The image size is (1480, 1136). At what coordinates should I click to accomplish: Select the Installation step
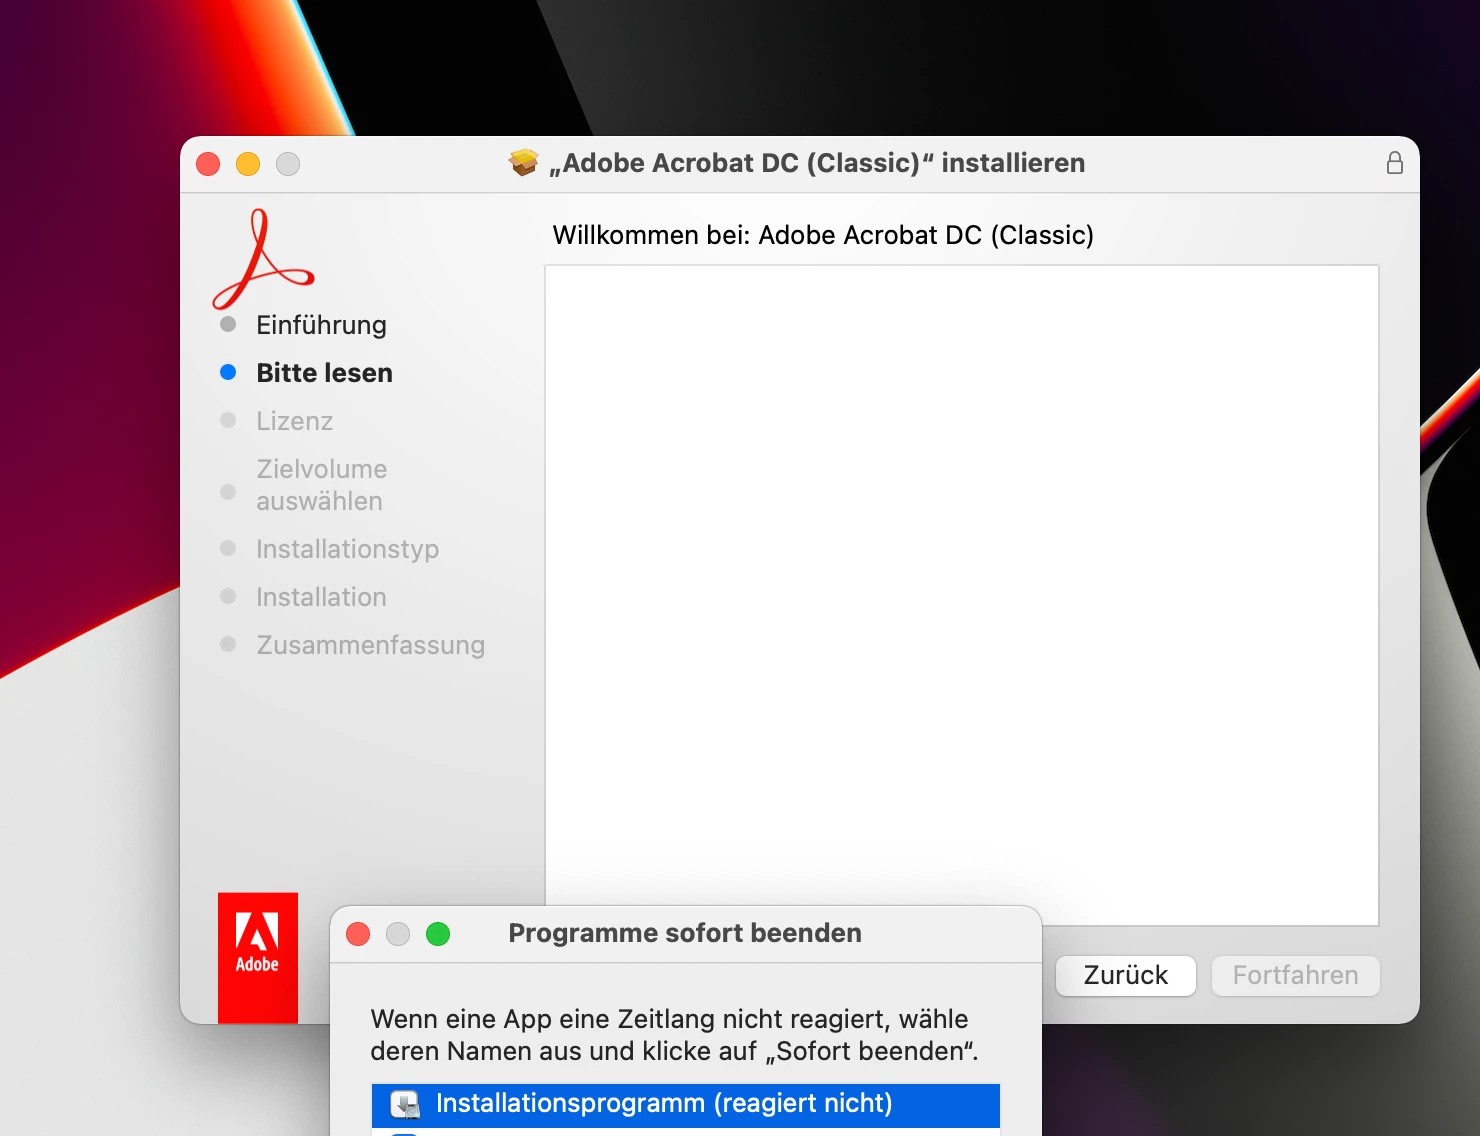321,597
